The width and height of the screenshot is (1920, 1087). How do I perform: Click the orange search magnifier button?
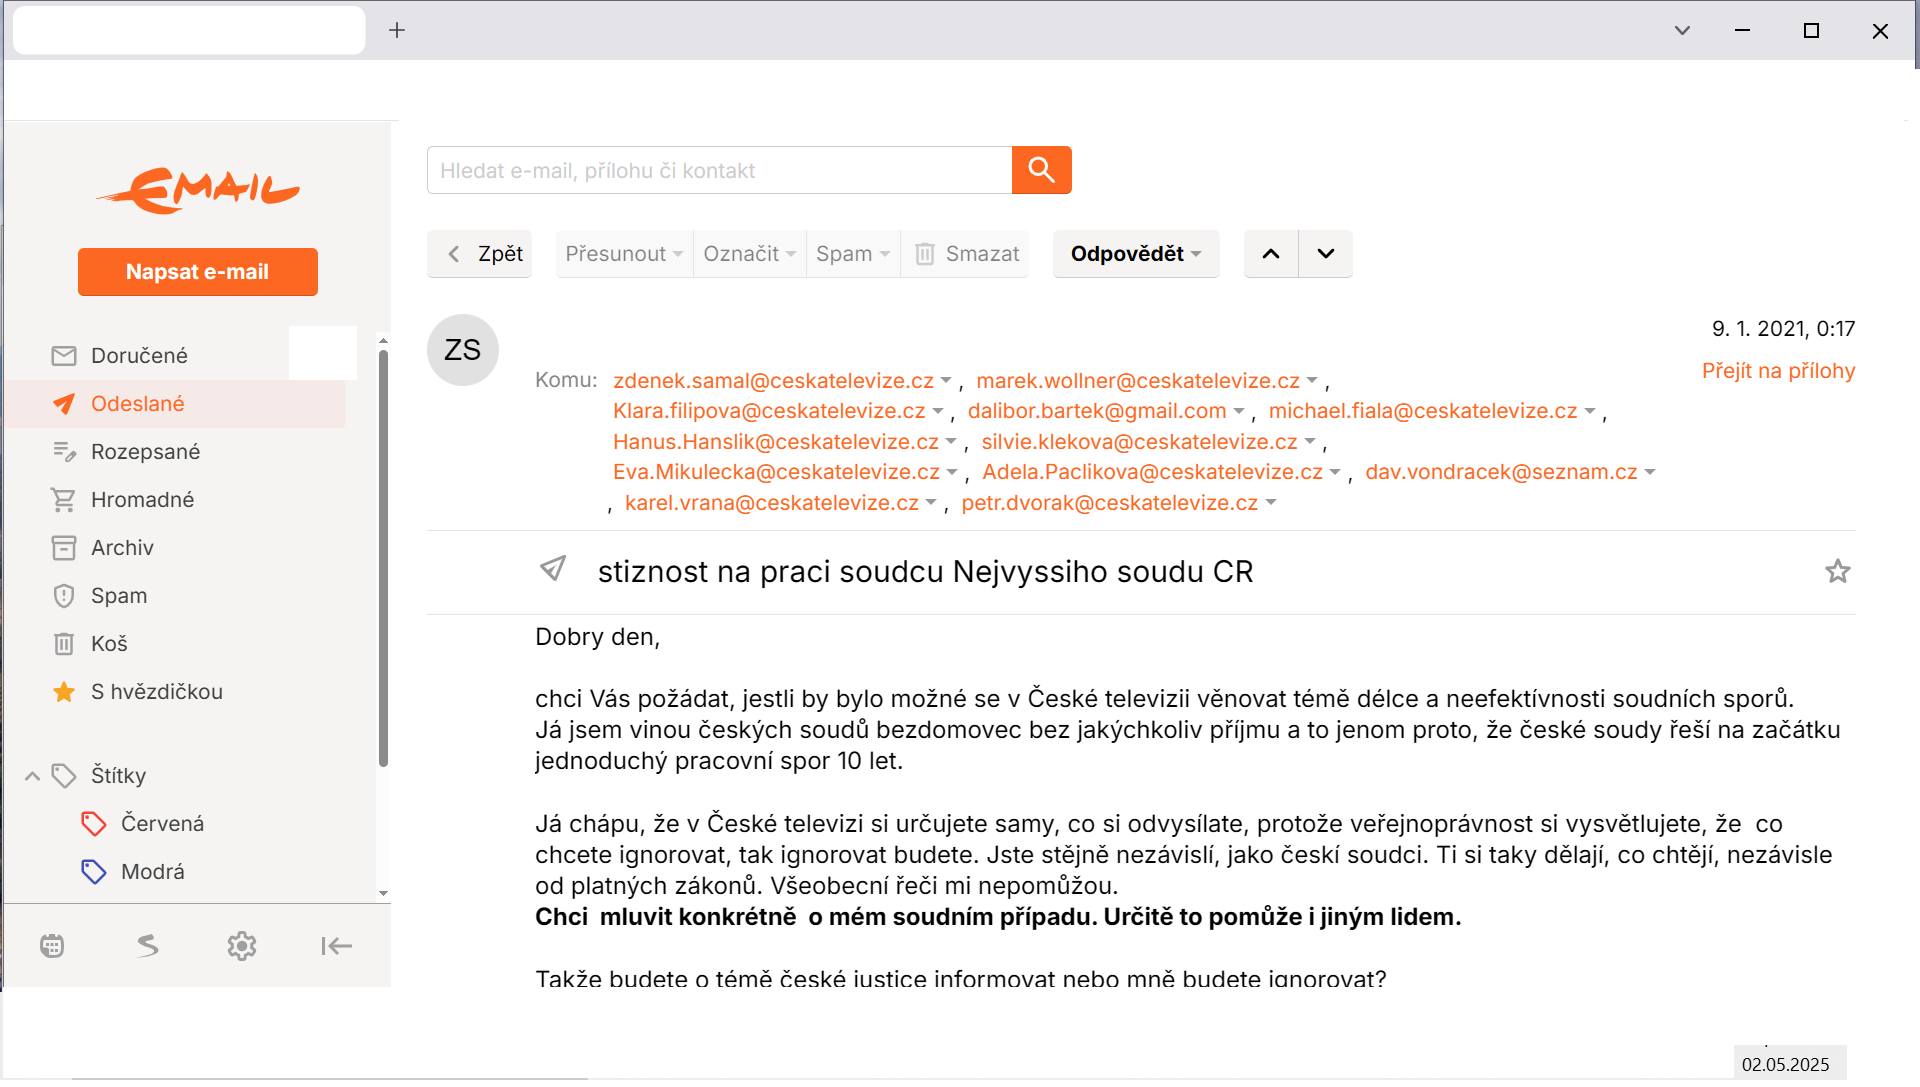(x=1041, y=170)
